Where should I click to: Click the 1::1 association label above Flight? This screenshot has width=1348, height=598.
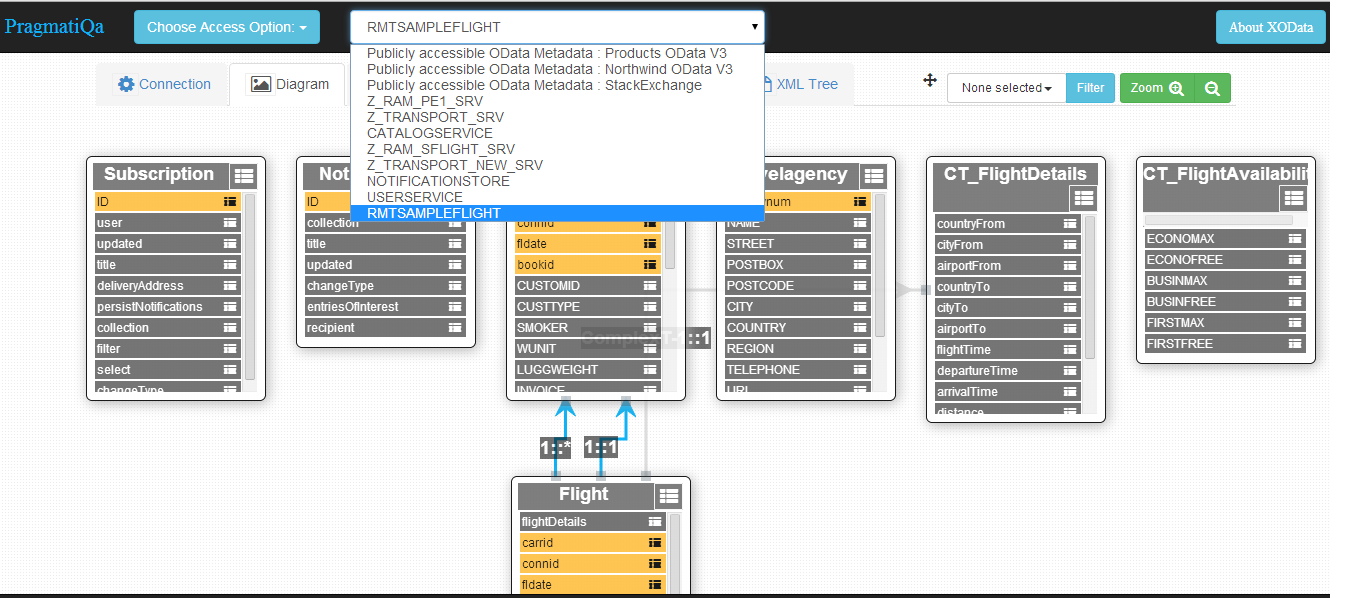pos(601,448)
